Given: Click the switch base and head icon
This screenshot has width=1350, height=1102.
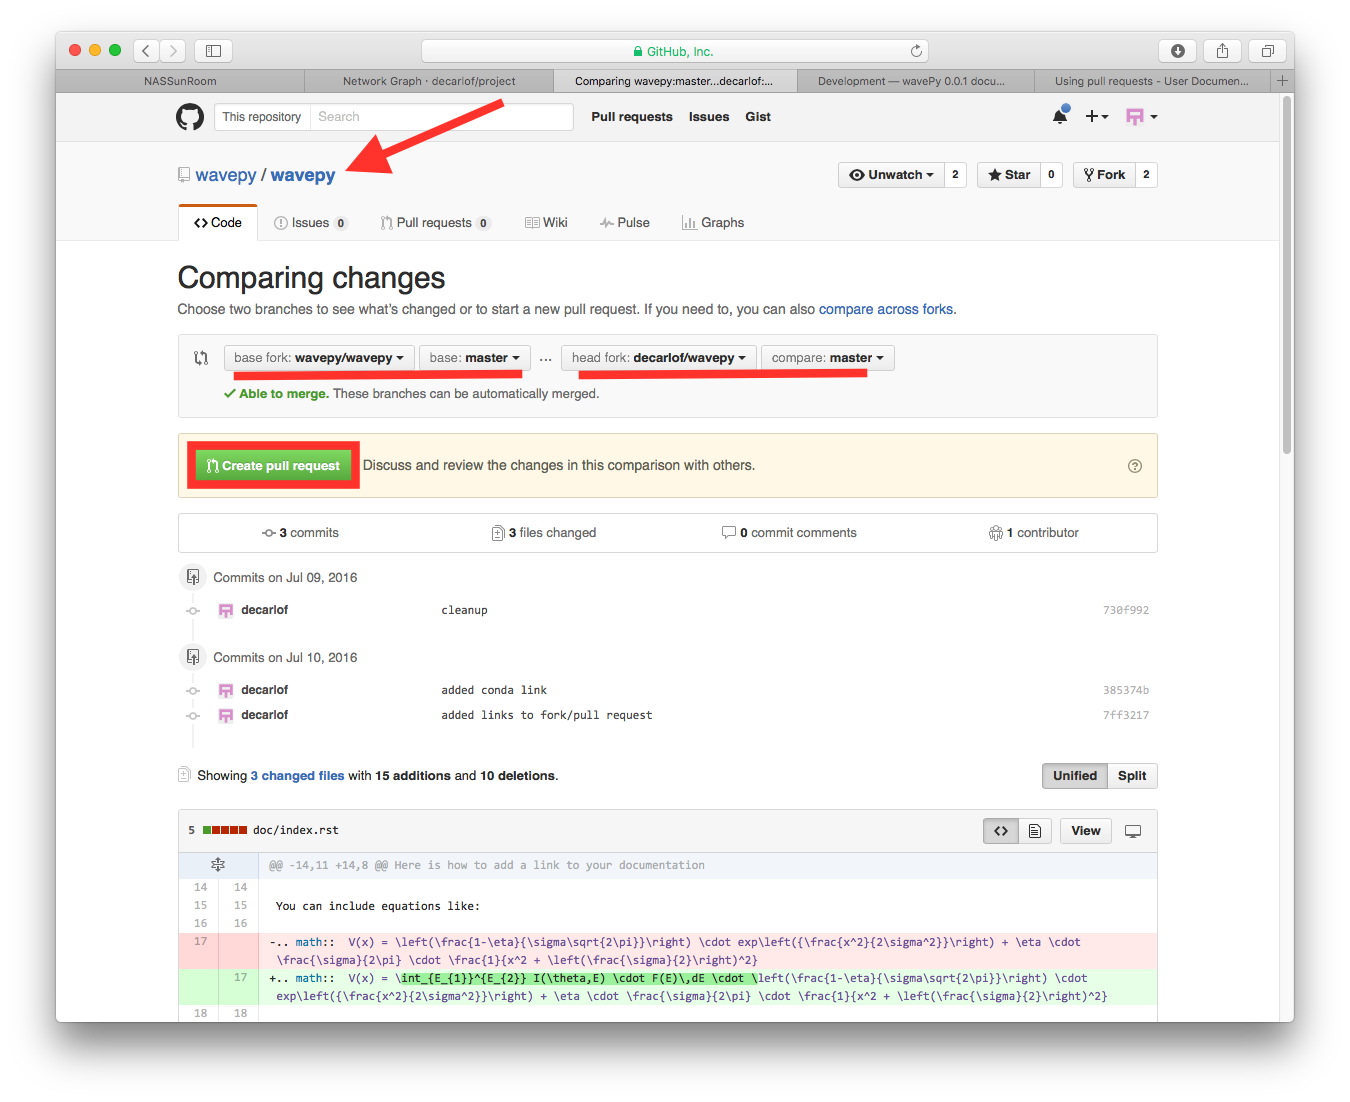Looking at the screenshot, I should pyautogui.click(x=201, y=358).
